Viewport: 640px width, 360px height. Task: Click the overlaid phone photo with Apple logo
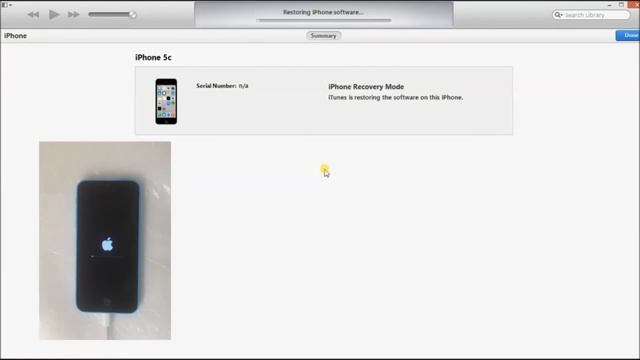click(x=105, y=240)
